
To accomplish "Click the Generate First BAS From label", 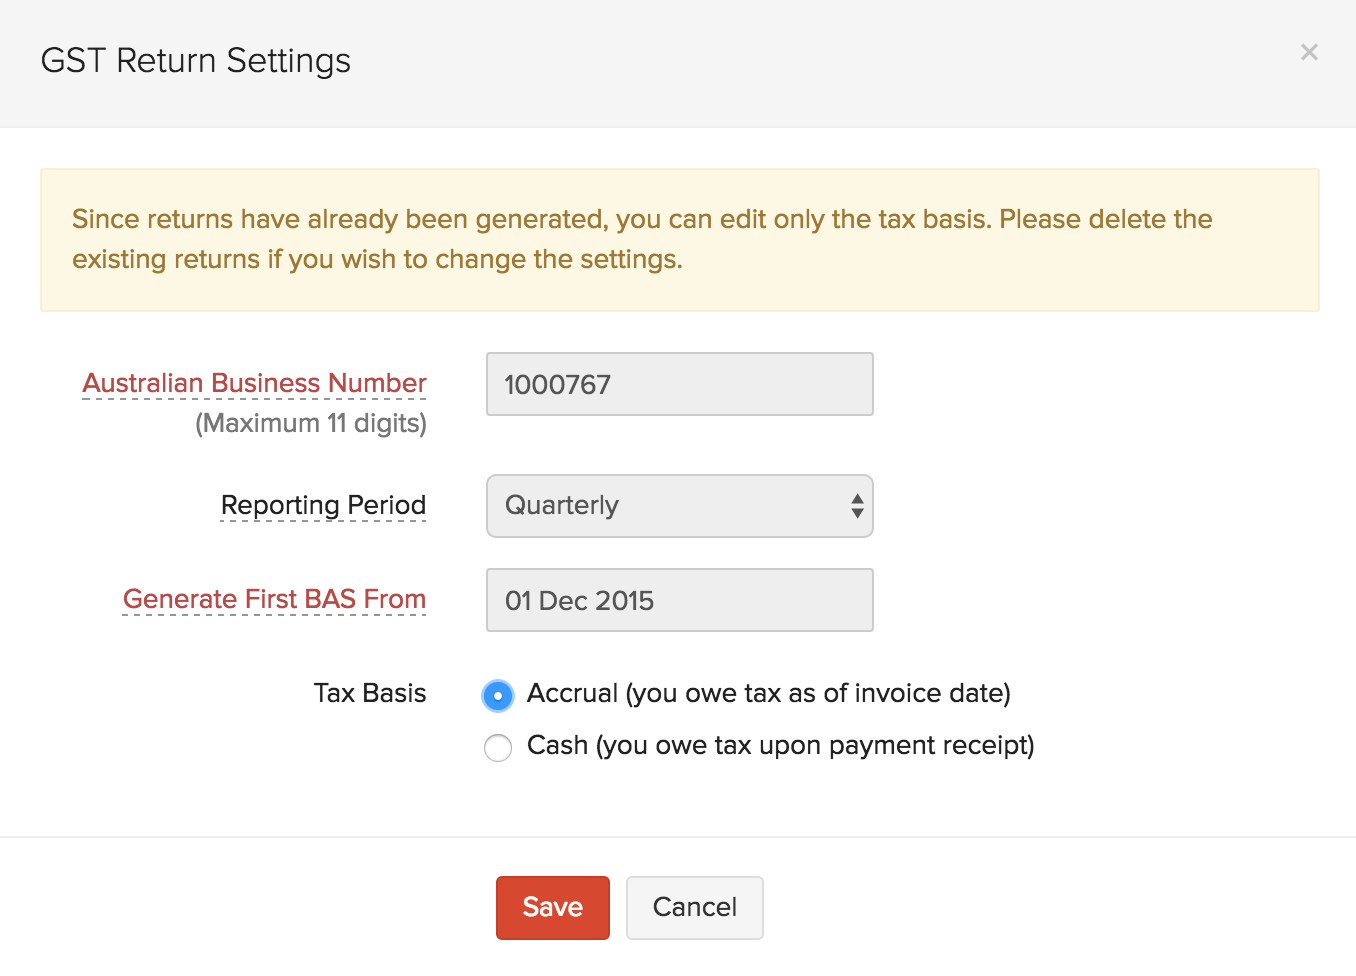I will [x=273, y=599].
